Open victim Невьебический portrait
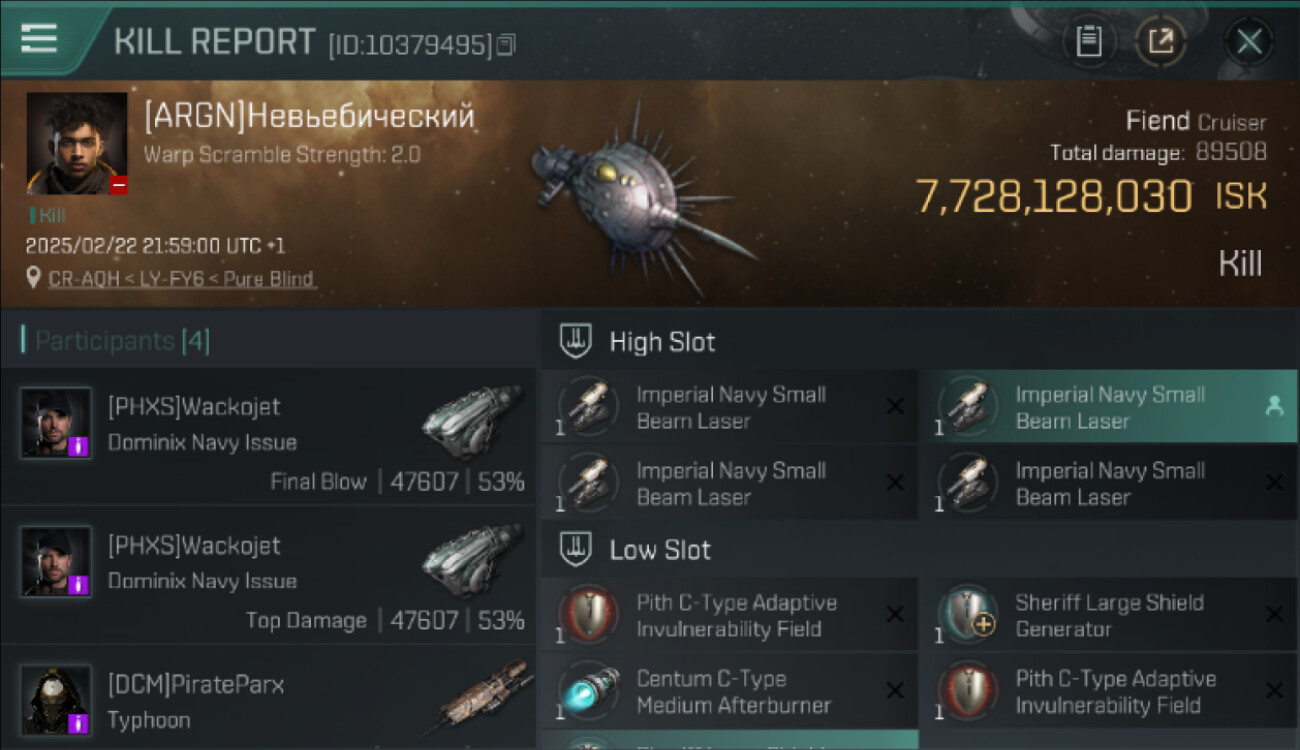 [x=77, y=143]
